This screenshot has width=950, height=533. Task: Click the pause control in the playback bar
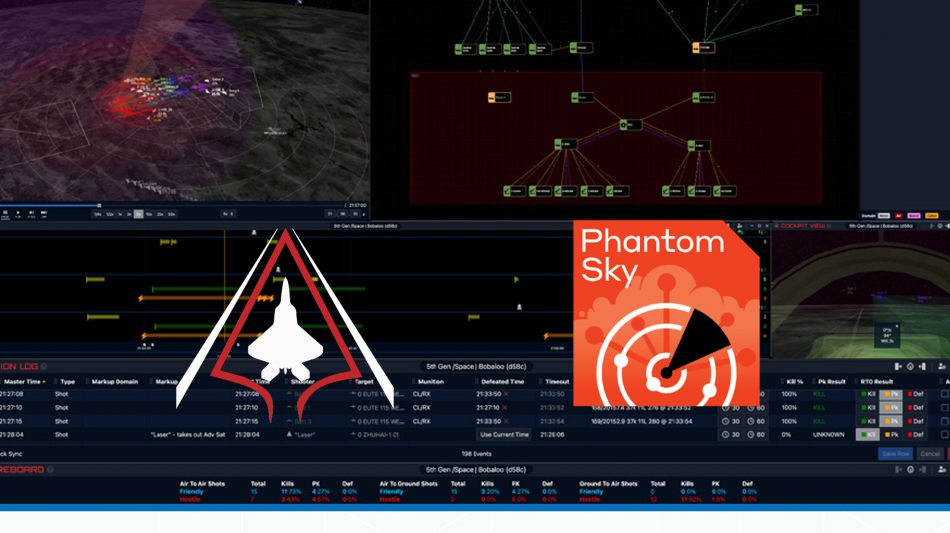[x=5, y=213]
